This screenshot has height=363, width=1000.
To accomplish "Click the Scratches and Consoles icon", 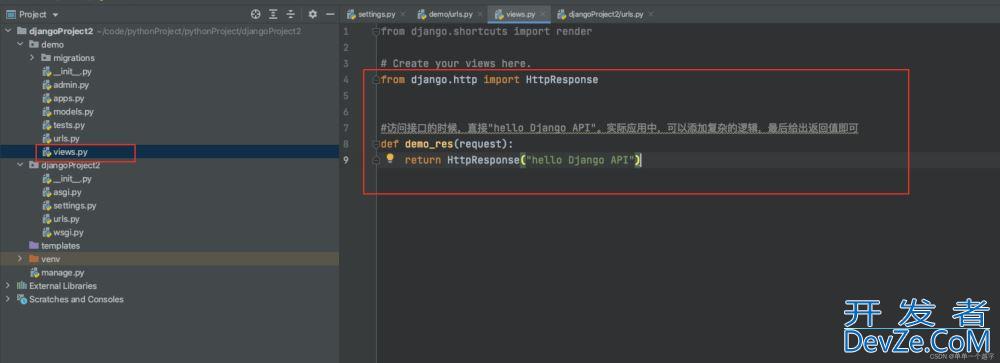I will tap(22, 299).
